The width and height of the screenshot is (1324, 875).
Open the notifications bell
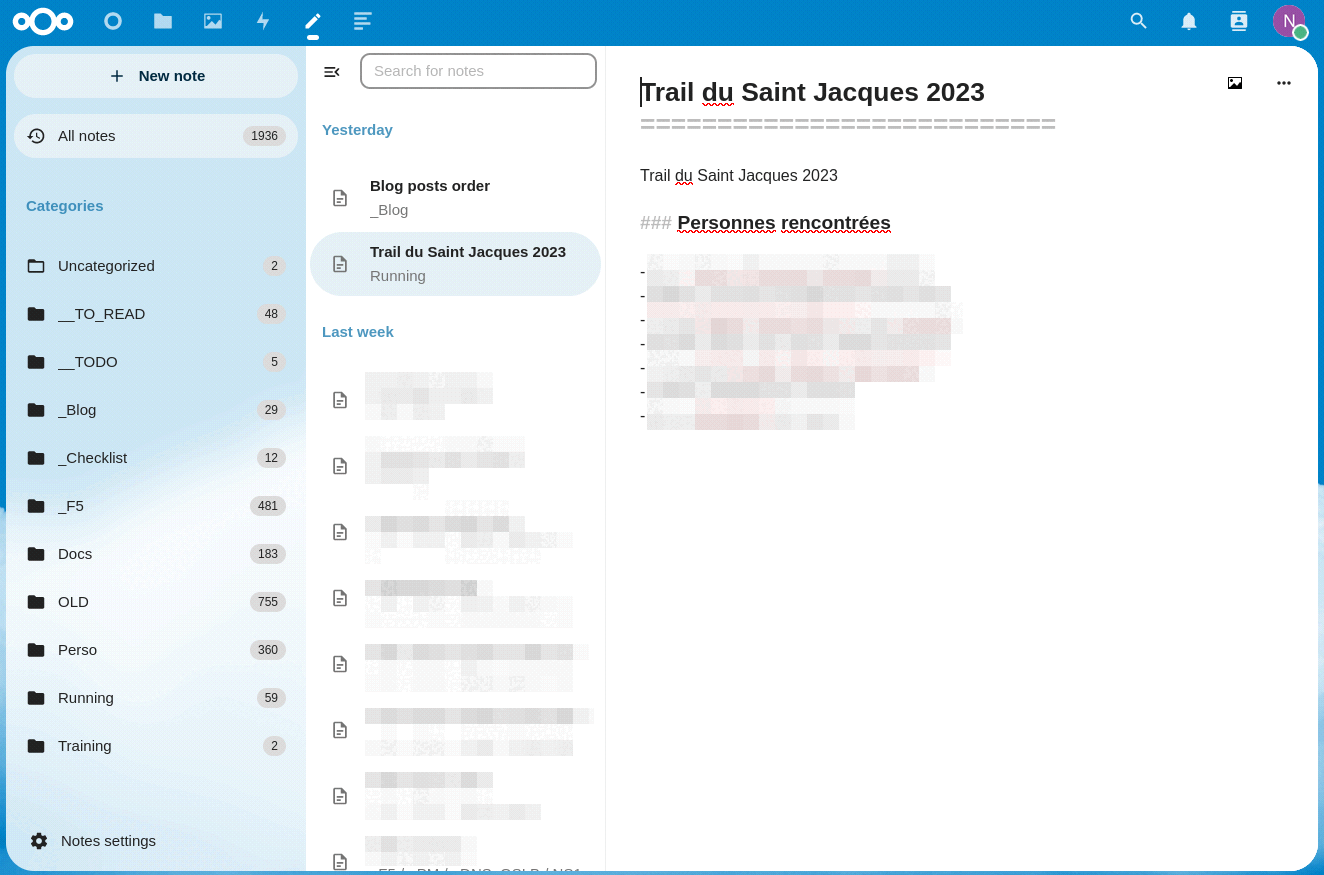(x=1189, y=21)
